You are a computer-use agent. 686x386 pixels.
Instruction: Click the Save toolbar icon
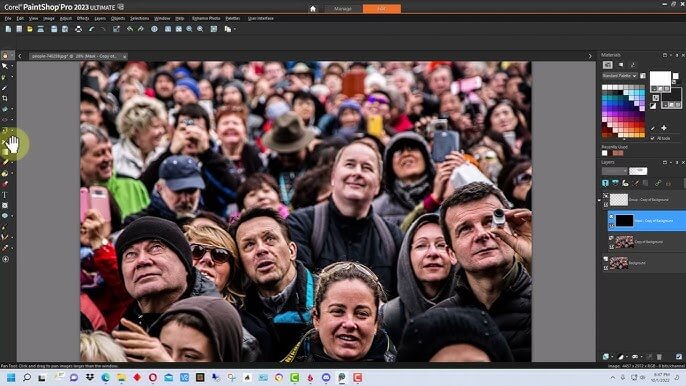(54, 29)
